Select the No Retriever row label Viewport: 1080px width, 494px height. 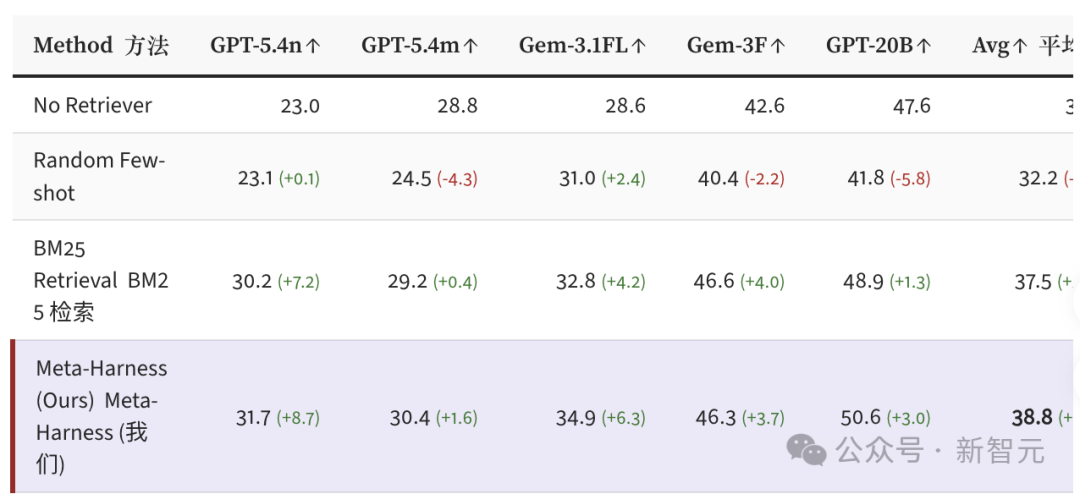pyautogui.click(x=93, y=105)
